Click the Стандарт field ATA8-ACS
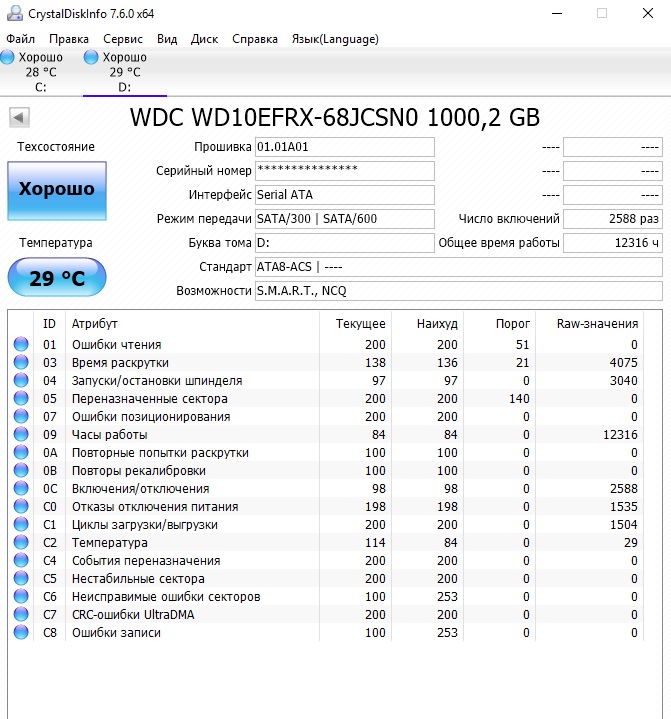Screen dimensions: 671x719 click(459, 267)
